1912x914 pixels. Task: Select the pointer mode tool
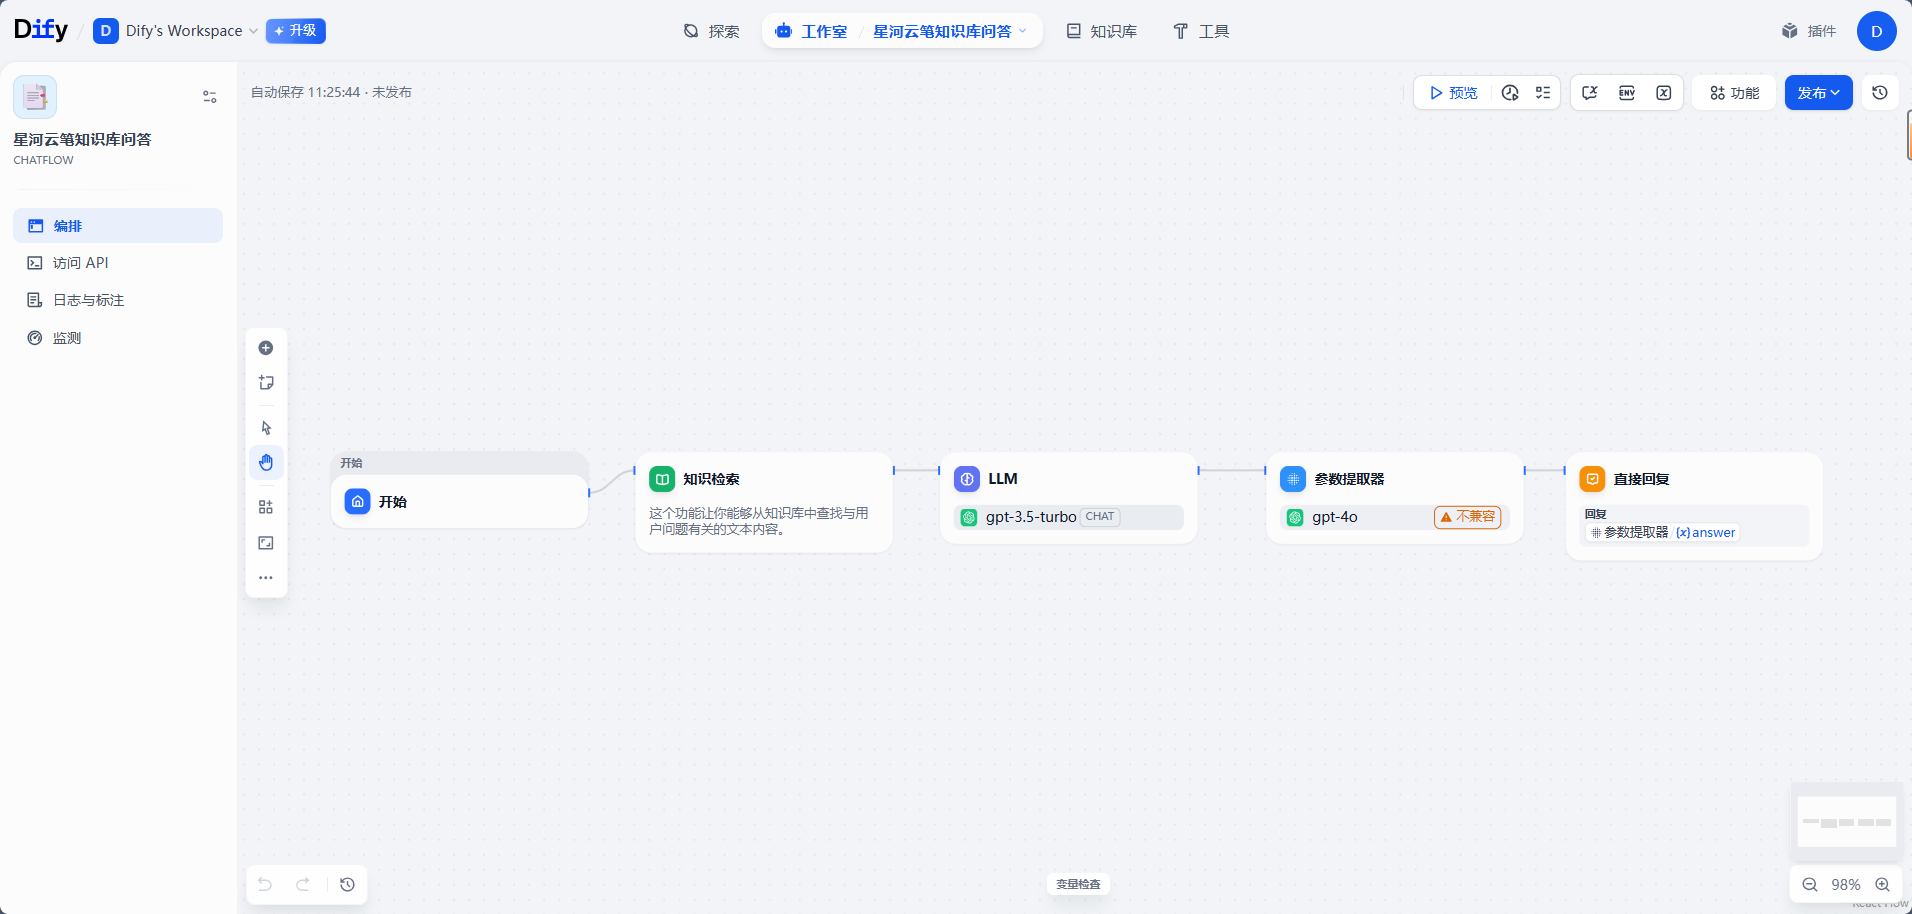[x=266, y=428]
